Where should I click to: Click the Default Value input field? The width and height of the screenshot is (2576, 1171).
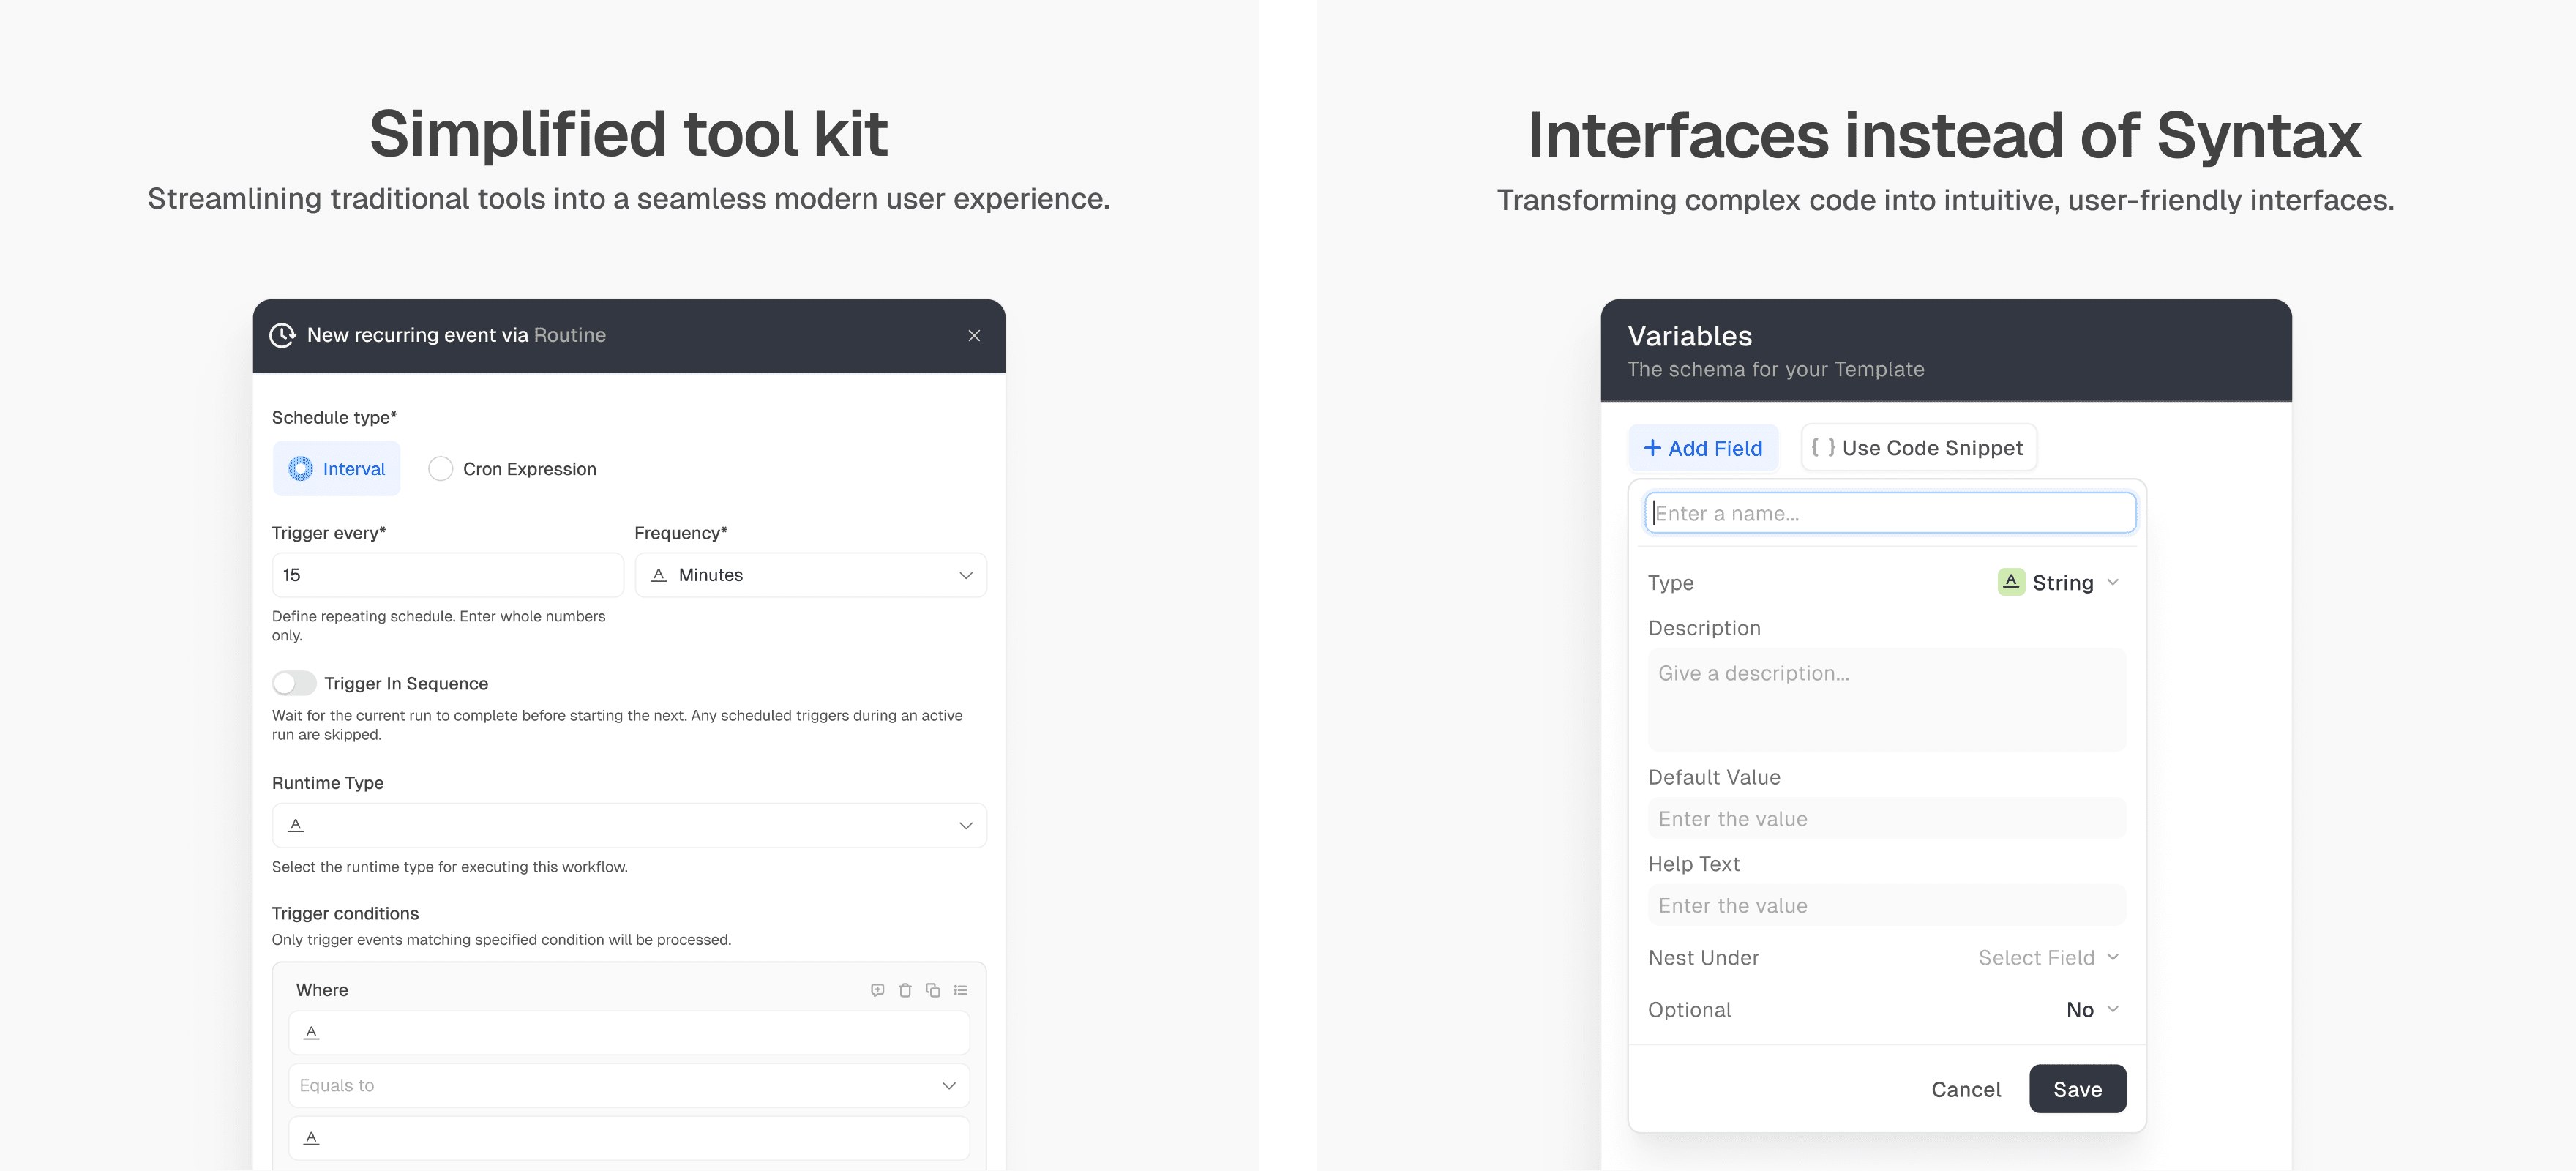(1887, 819)
